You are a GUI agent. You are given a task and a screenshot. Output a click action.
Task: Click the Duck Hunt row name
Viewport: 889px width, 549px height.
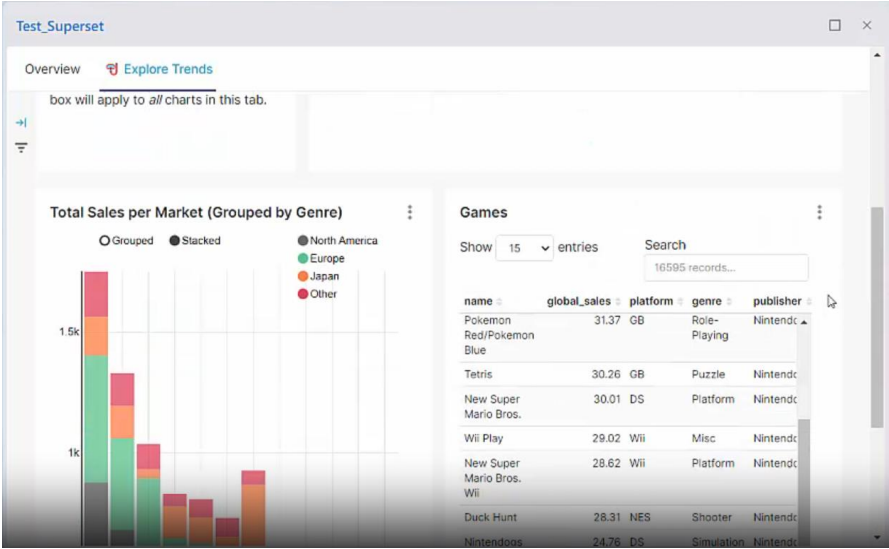click(490, 517)
